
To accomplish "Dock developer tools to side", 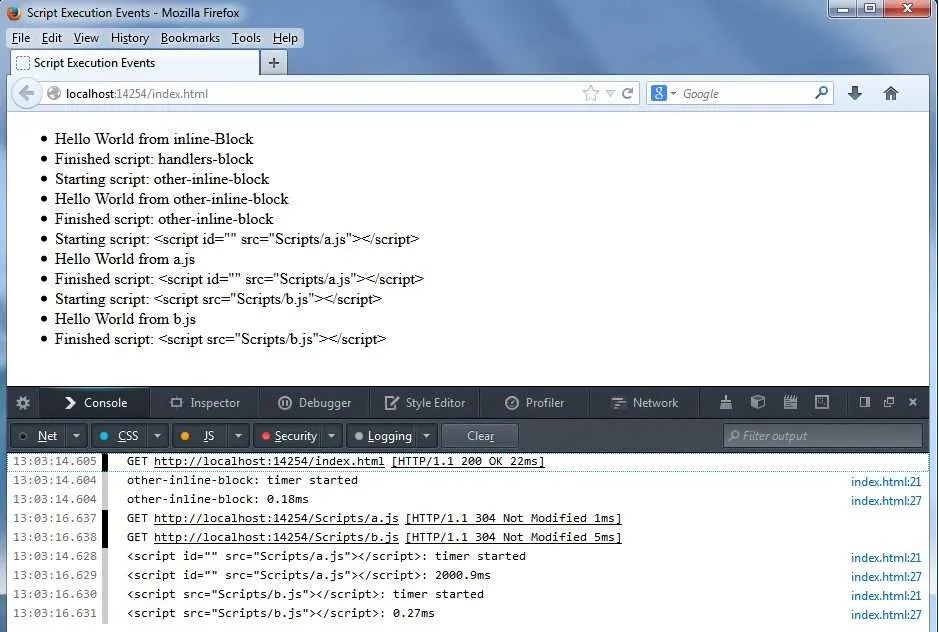I will tap(864, 402).
